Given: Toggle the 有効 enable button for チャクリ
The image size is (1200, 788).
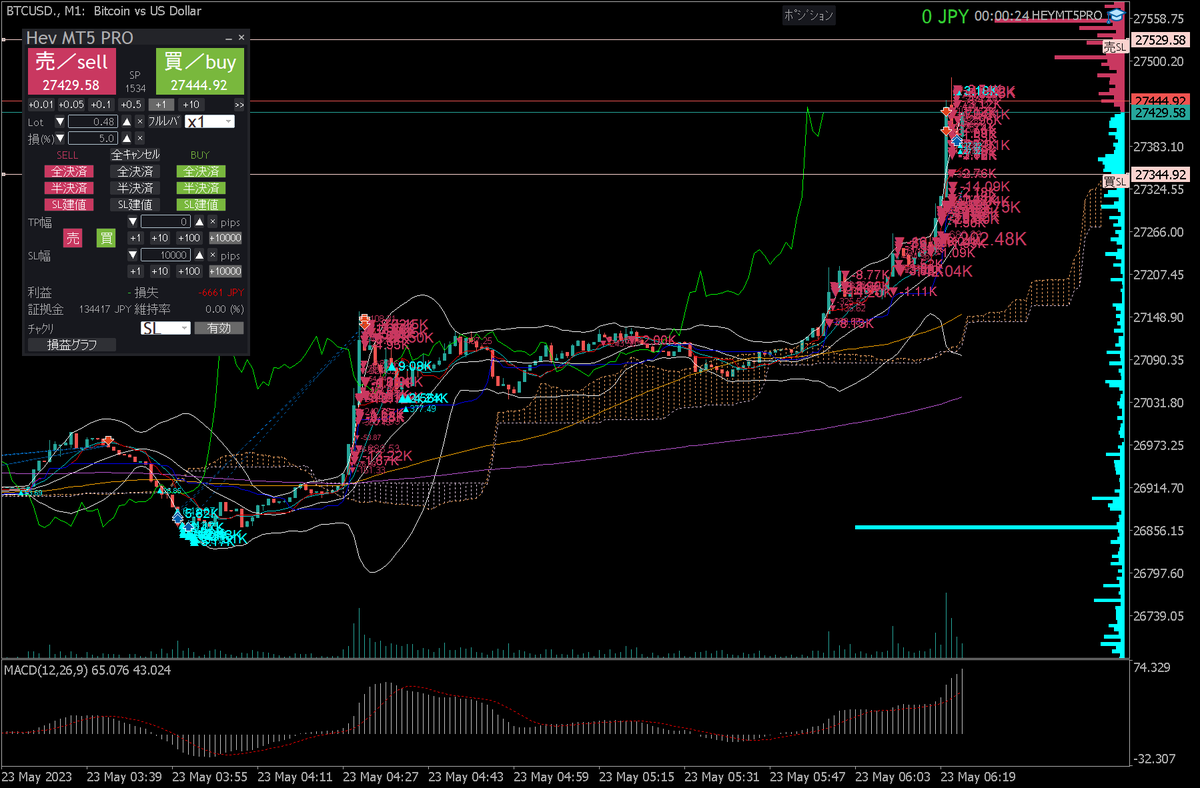Looking at the screenshot, I should (x=219, y=328).
